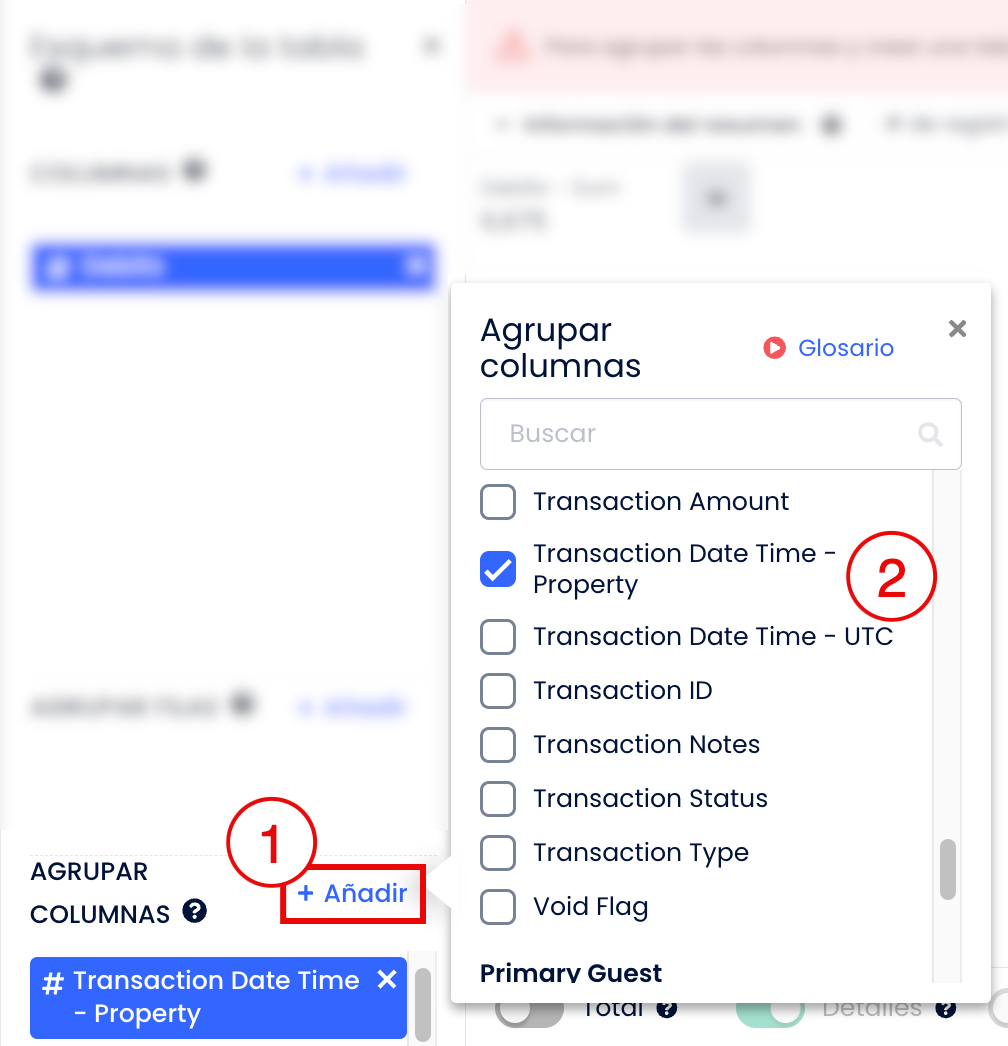Screen dimensions: 1008x1046
Task: Click the search magnifier icon in Buscar
Action: pos(930,434)
